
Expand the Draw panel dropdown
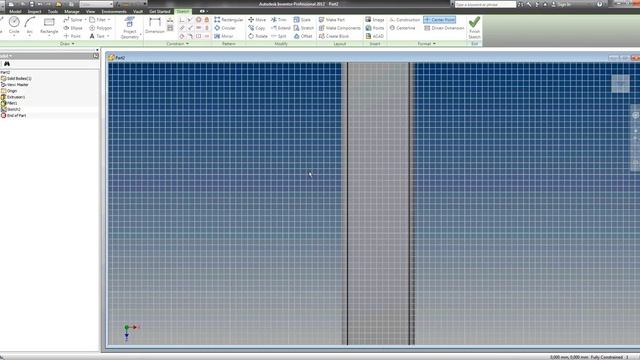tap(67, 44)
